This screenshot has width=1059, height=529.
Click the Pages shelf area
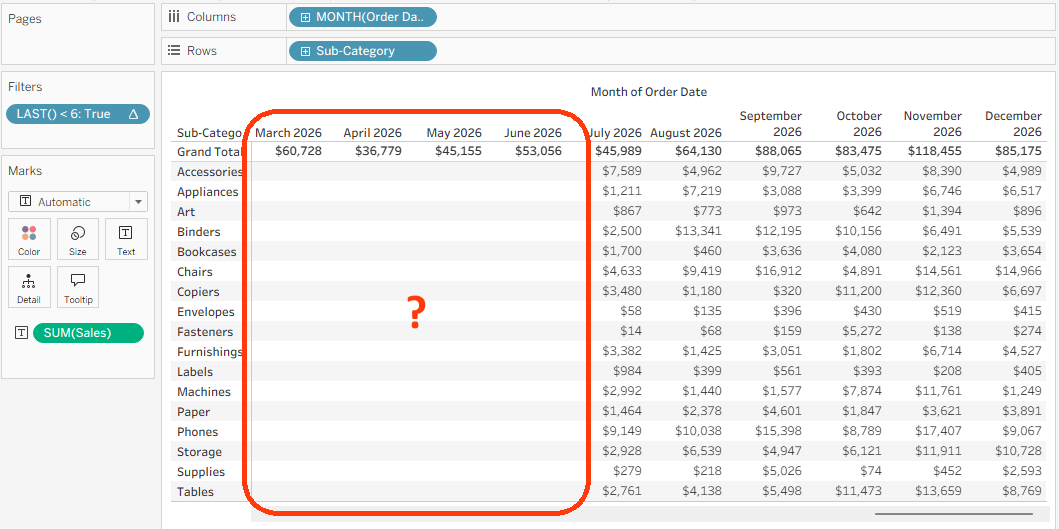click(x=78, y=34)
